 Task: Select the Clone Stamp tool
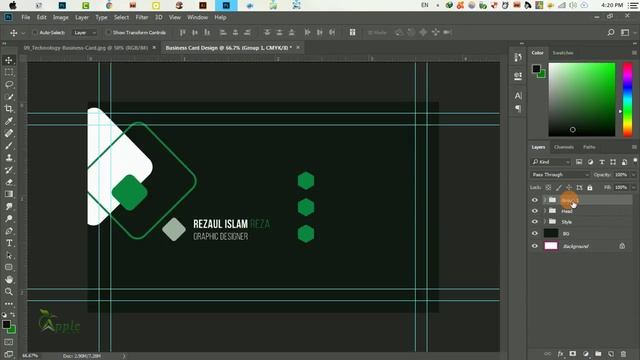coord(9,158)
